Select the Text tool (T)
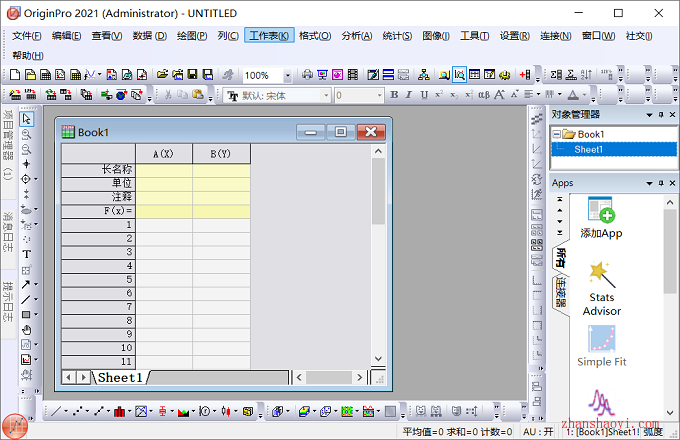 26,254
